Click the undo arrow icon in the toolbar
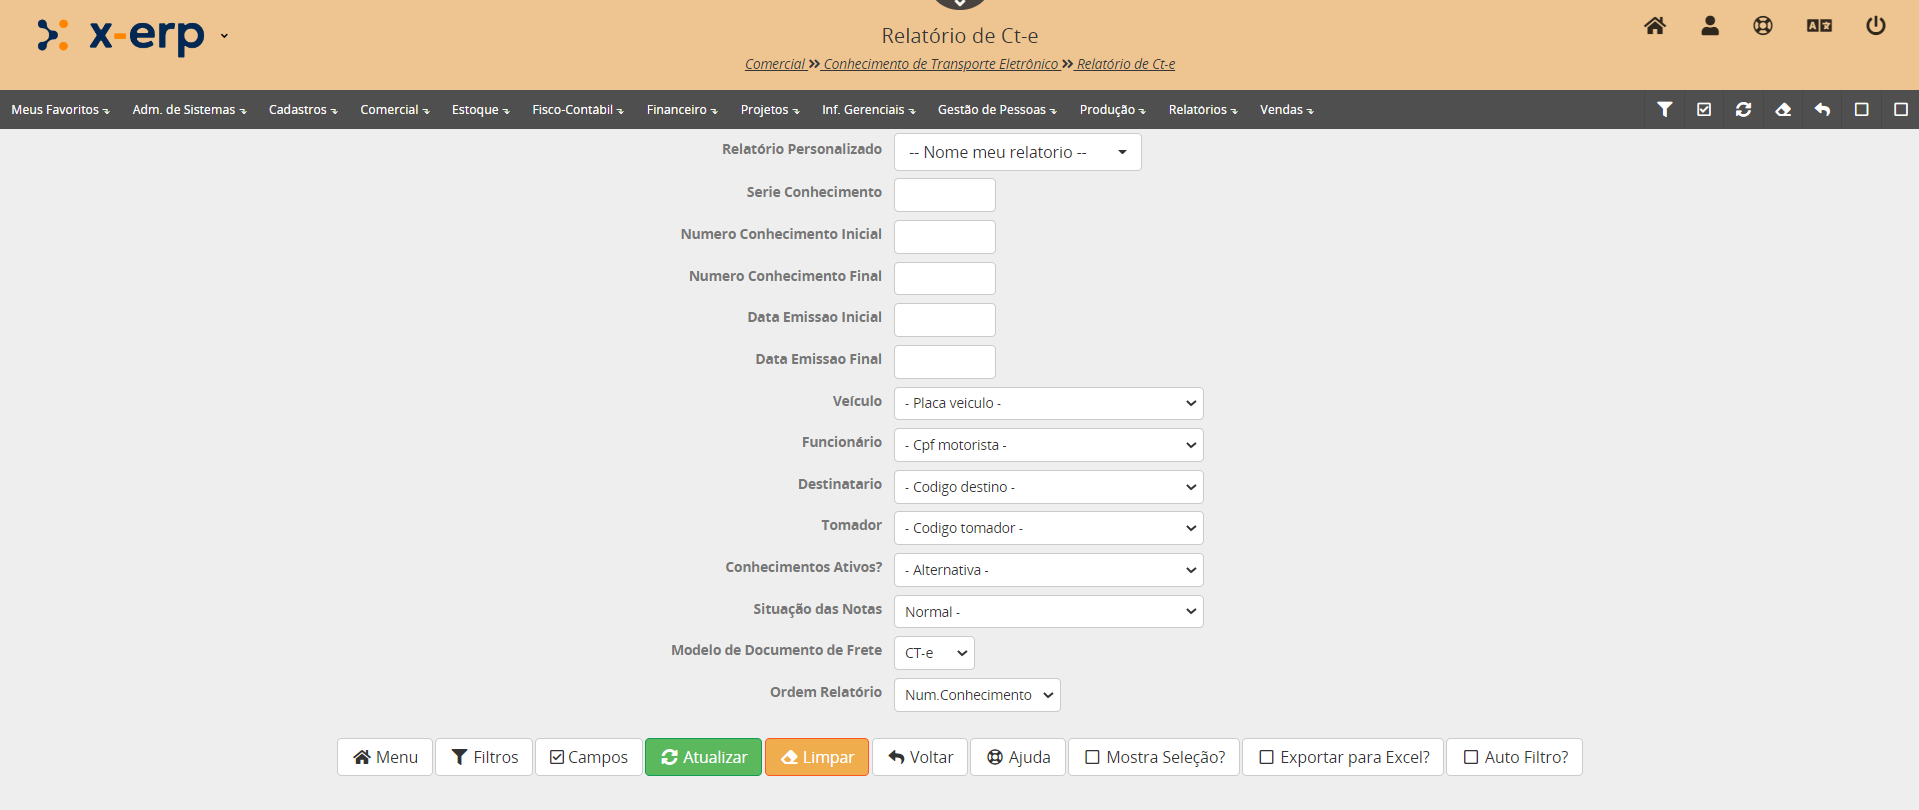1919x810 pixels. click(1822, 110)
